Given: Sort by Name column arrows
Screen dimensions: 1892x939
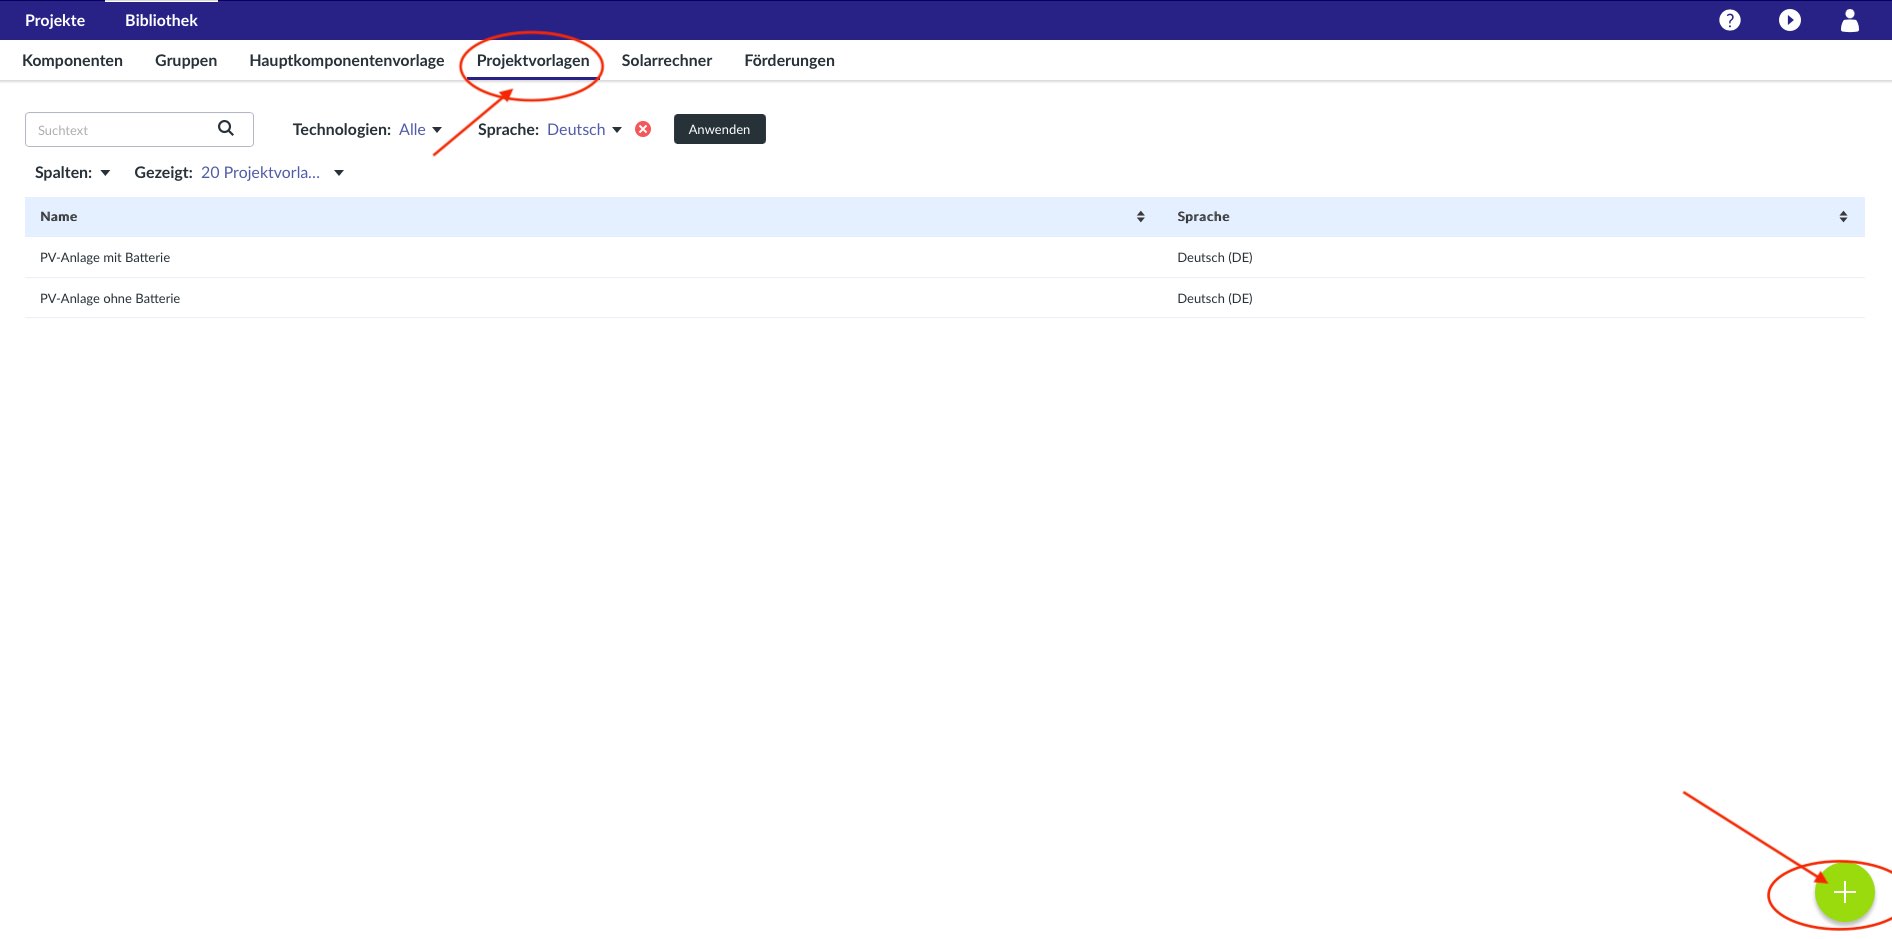Looking at the screenshot, I should tap(1140, 217).
